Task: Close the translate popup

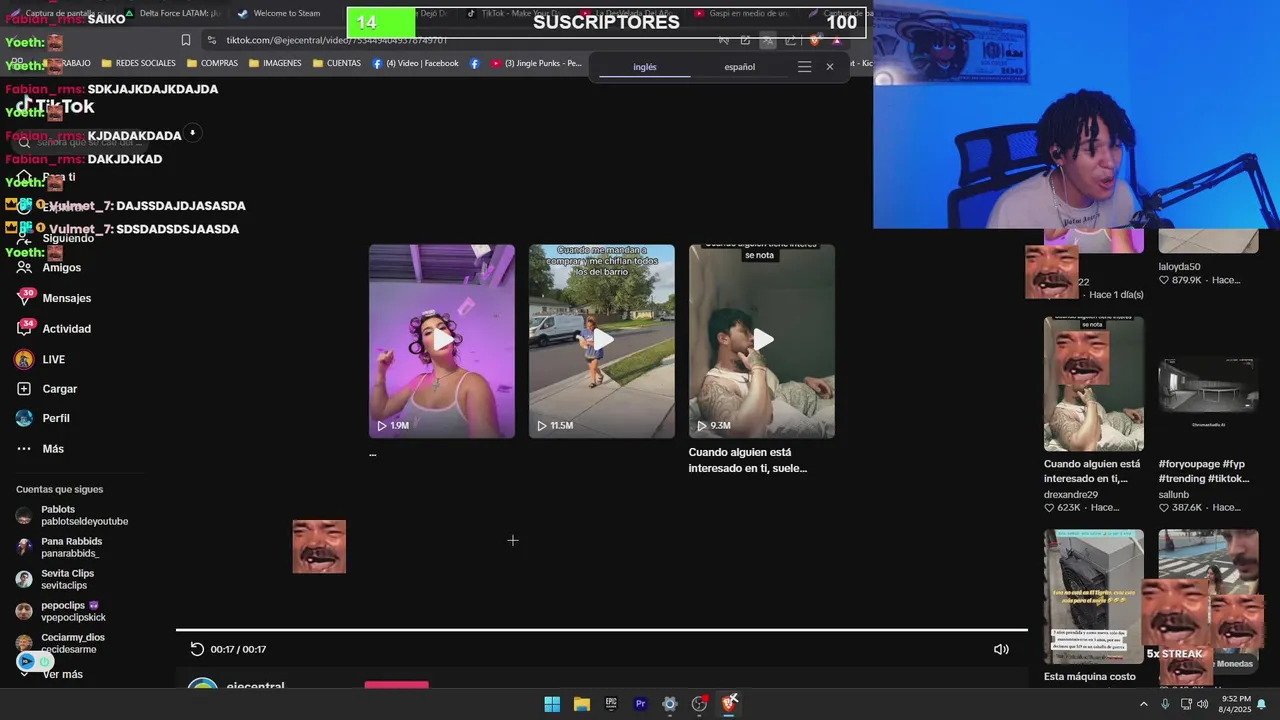Action: point(829,67)
